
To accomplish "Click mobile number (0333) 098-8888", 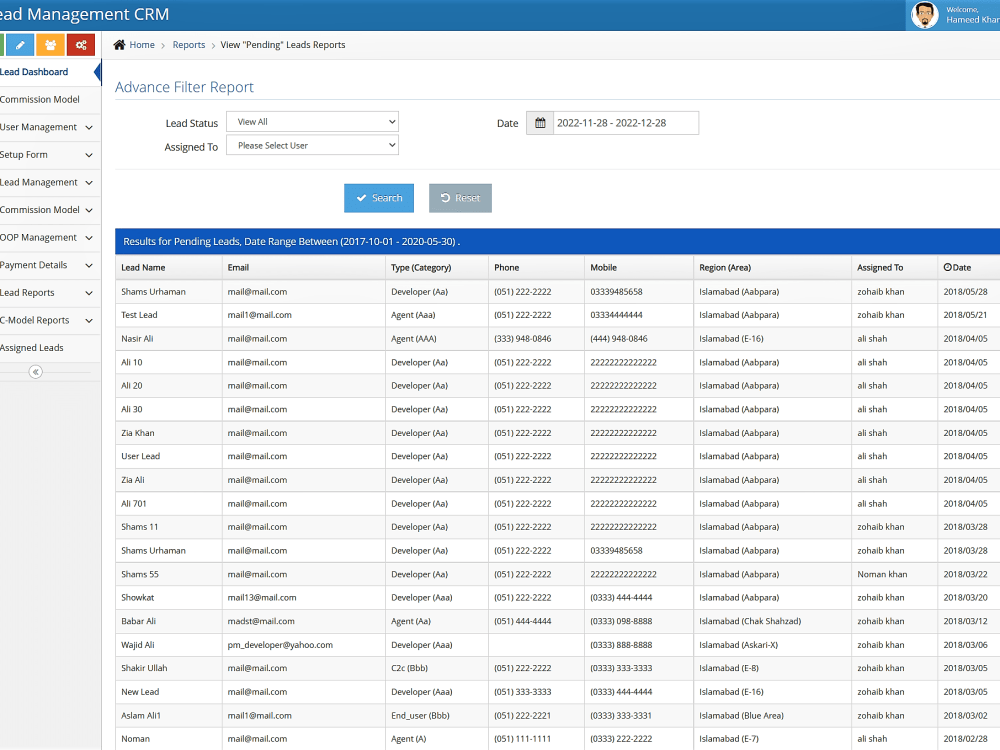I will click(621, 621).
